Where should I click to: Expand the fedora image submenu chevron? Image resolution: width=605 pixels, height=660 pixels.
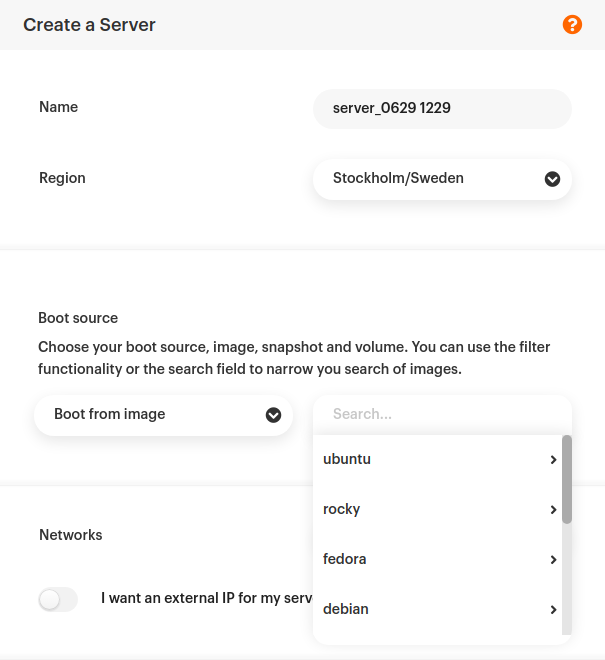(553, 560)
